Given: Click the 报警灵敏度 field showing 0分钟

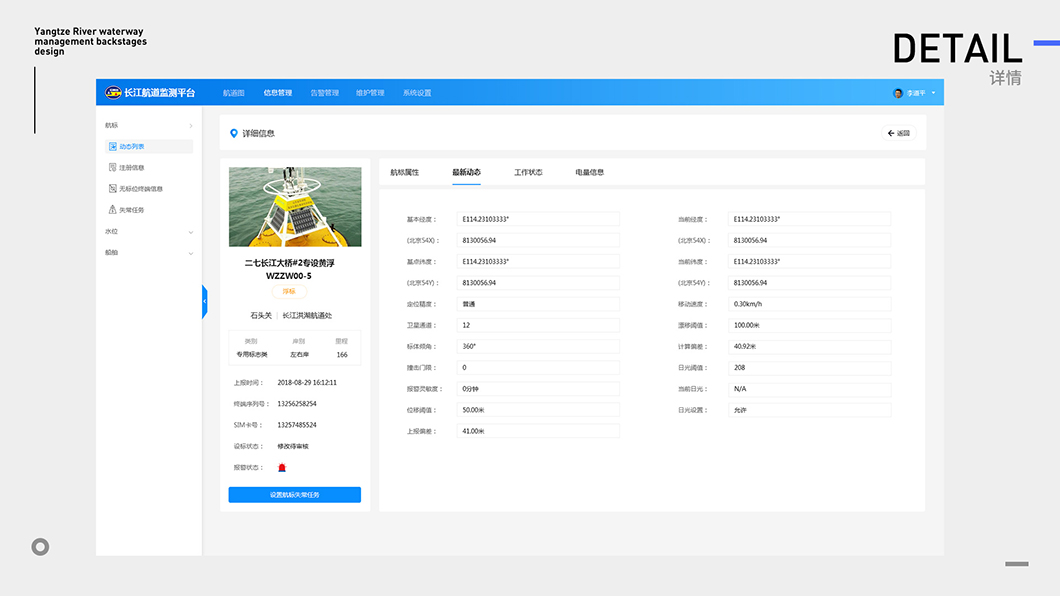Looking at the screenshot, I should tap(538, 389).
